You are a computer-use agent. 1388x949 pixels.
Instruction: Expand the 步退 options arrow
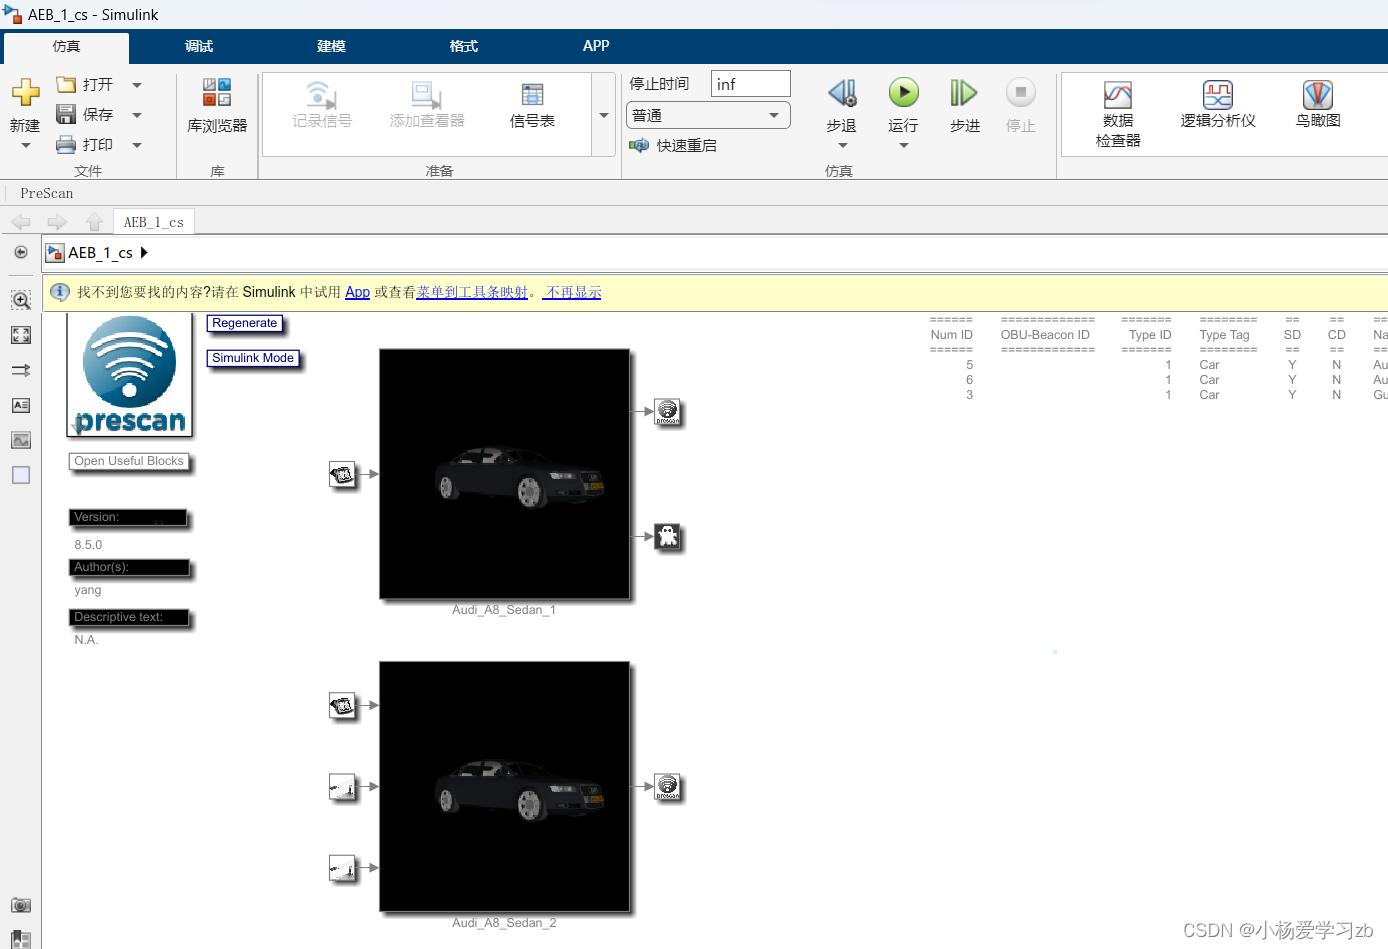pos(842,146)
